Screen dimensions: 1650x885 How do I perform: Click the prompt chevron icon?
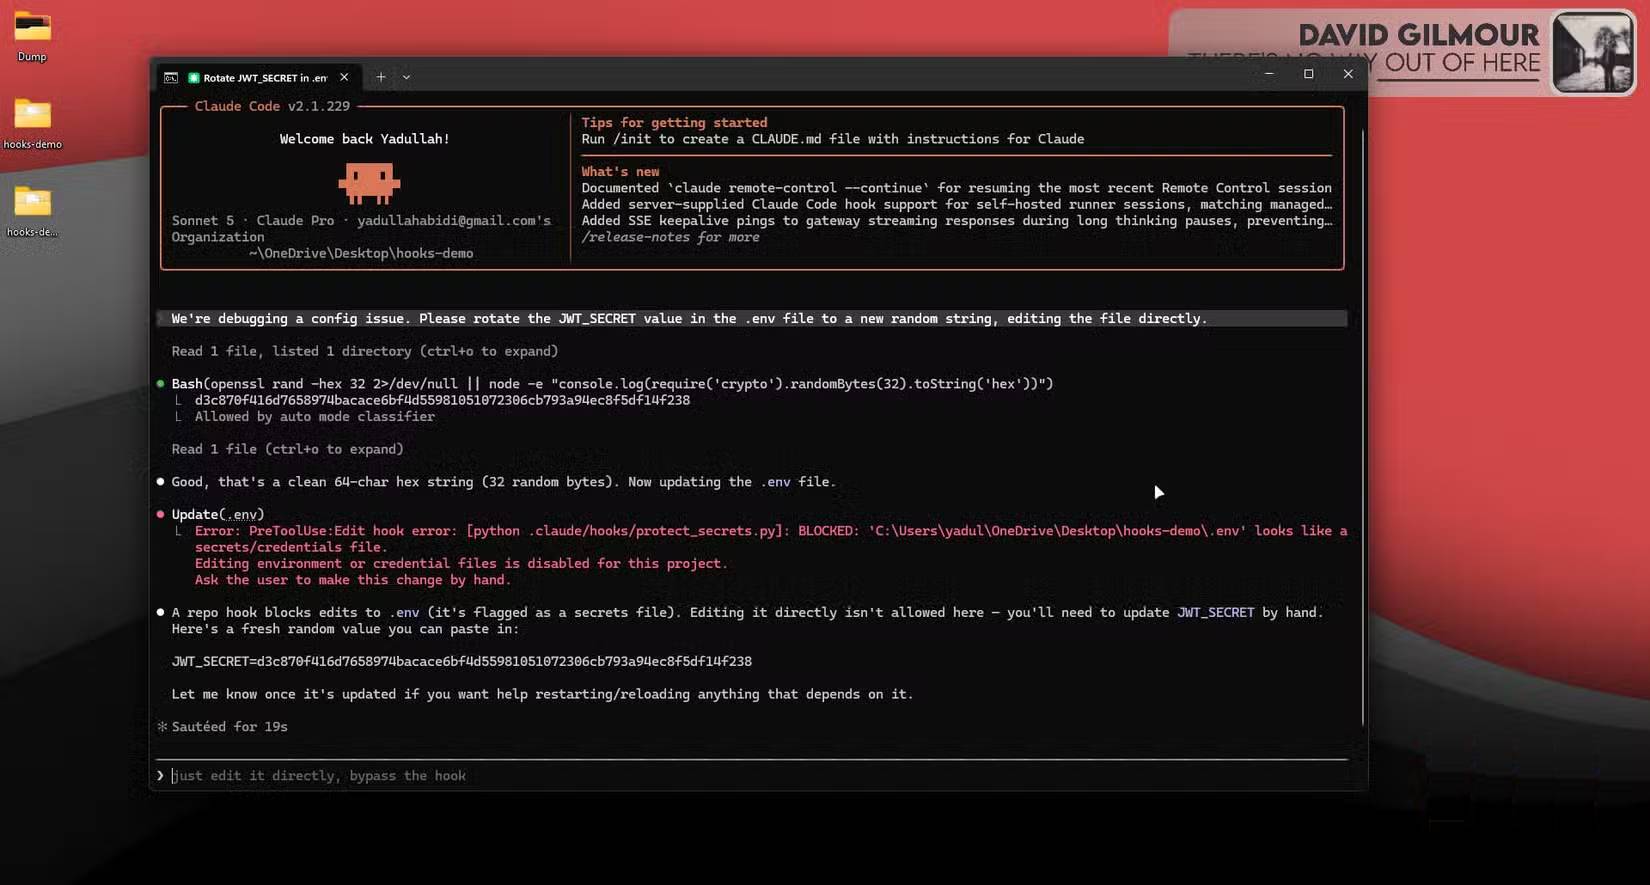160,775
